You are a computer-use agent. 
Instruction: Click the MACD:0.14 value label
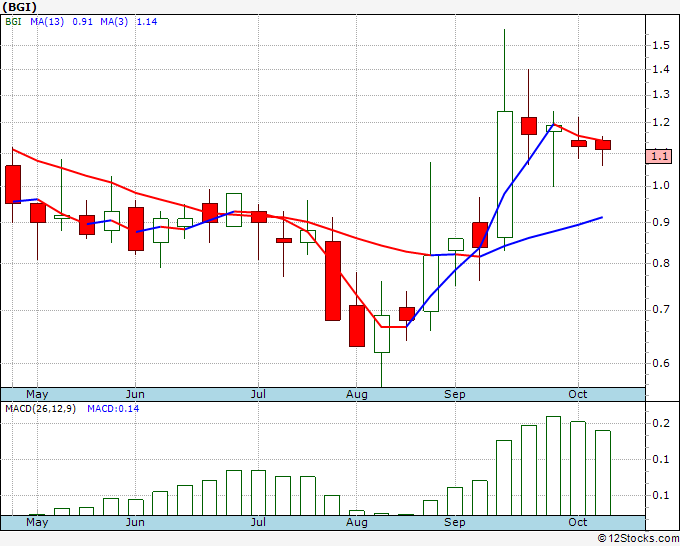tap(113, 409)
